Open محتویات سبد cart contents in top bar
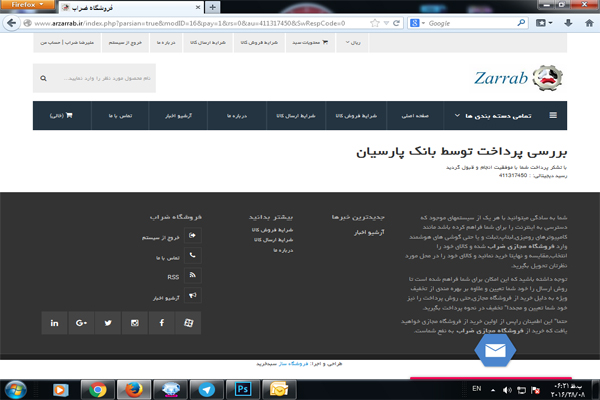600x400 pixels. click(310, 42)
